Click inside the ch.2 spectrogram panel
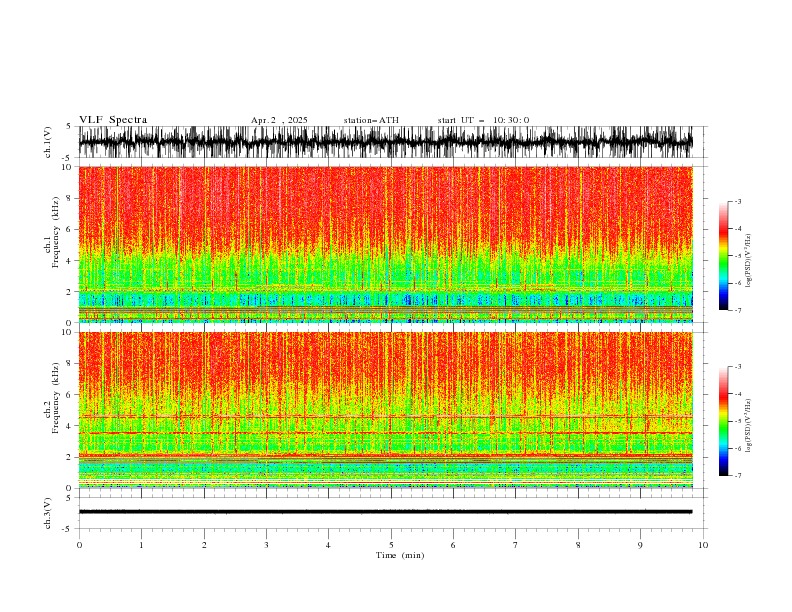The height and width of the screenshot is (612, 792). 385,410
